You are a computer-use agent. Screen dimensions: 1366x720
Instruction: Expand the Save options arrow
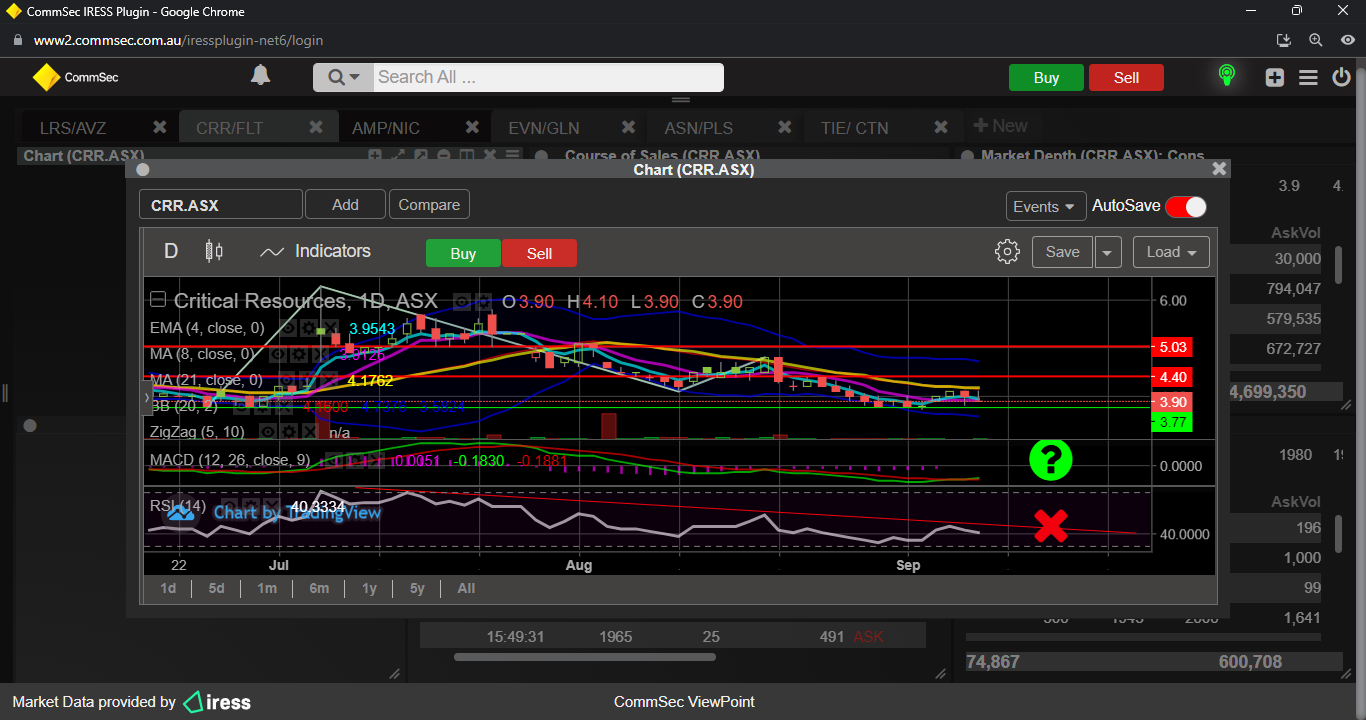[x=1107, y=252]
